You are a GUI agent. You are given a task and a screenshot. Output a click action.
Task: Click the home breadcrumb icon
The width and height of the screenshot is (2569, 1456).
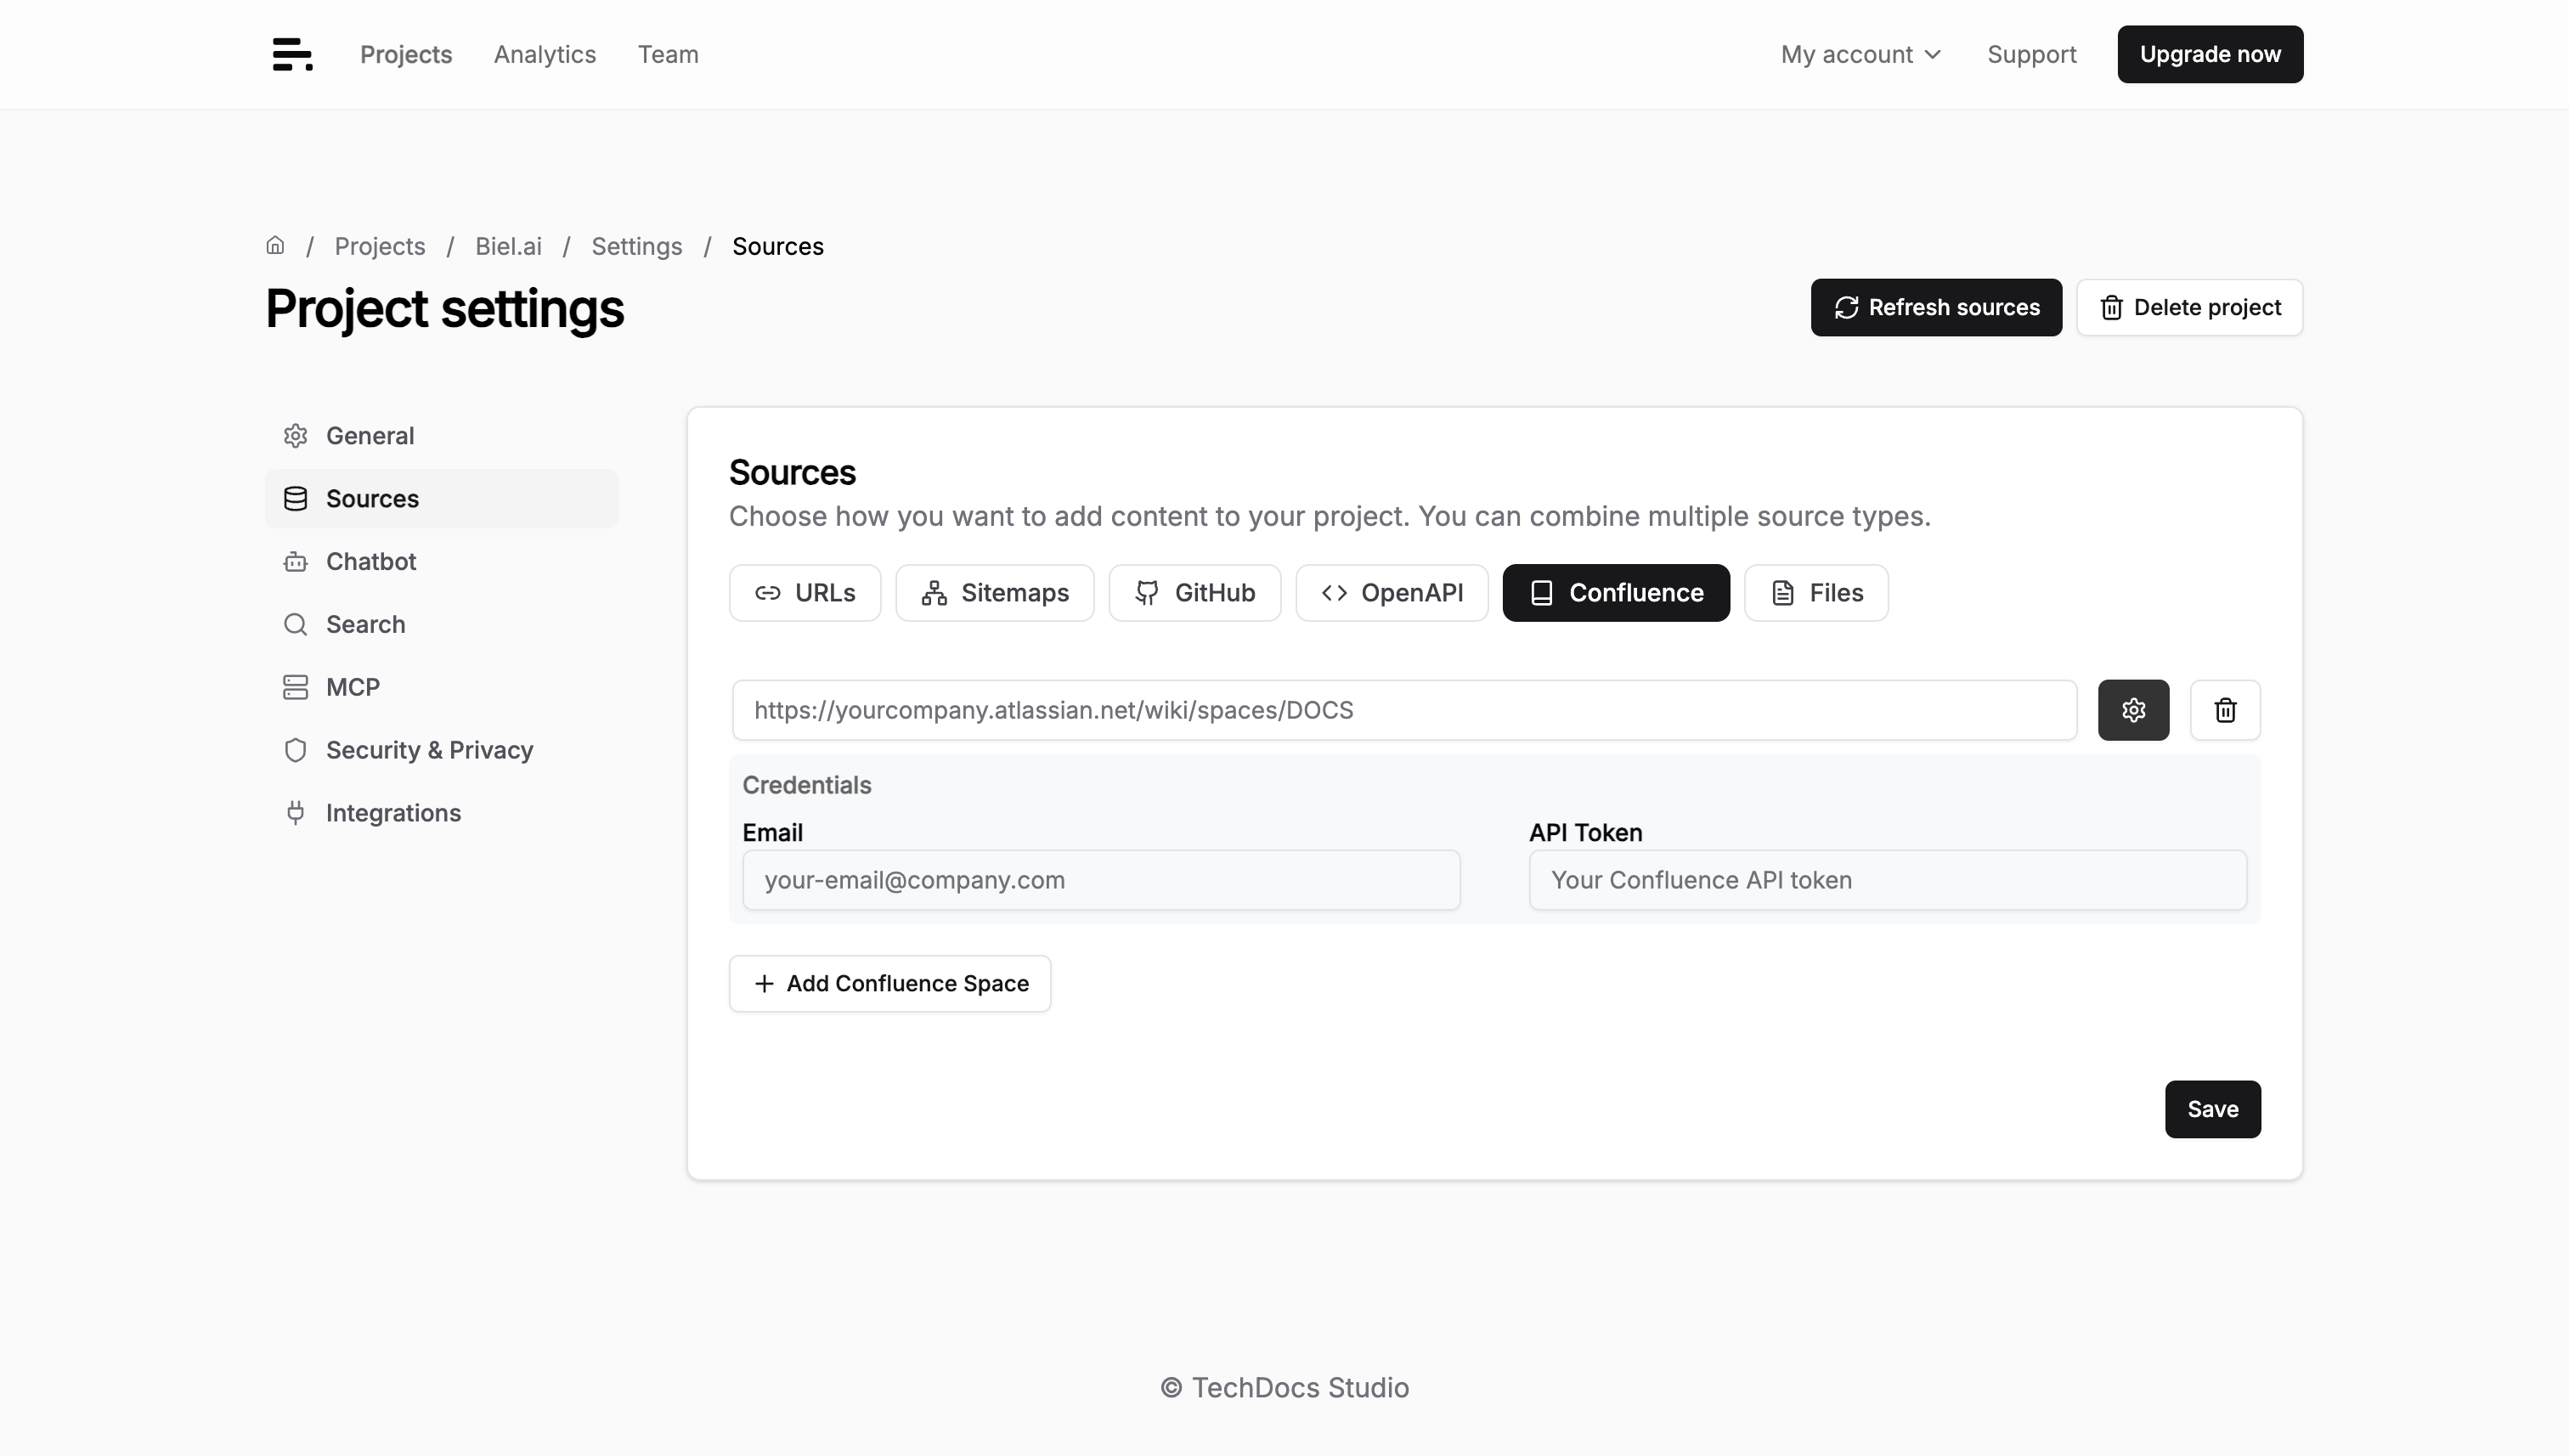tap(275, 245)
